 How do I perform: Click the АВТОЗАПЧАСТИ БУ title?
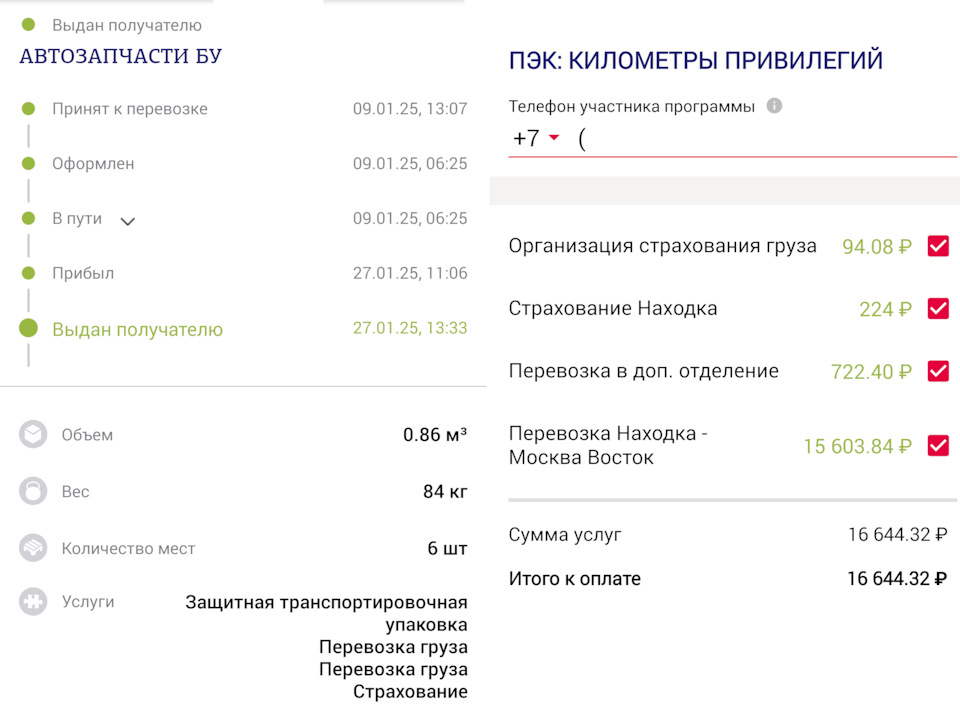pos(121,56)
